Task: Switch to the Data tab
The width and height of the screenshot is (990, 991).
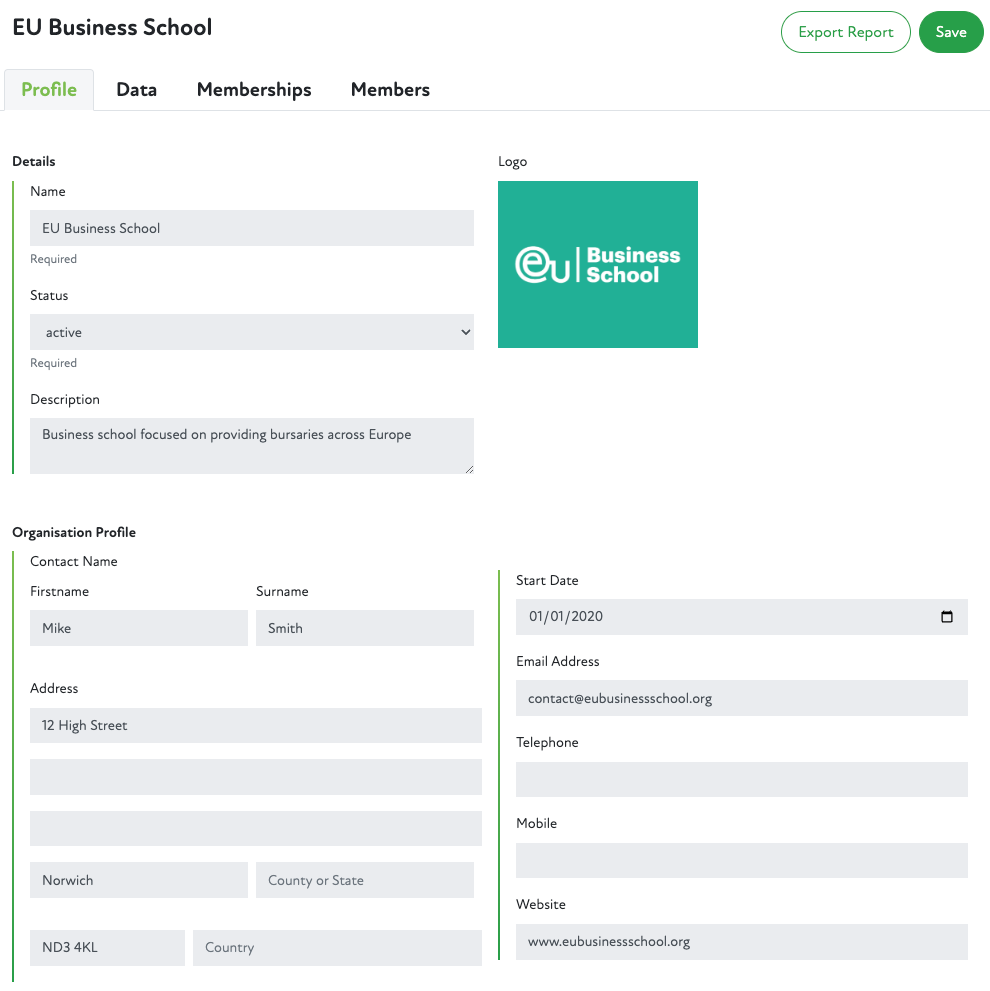Action: pyautogui.click(x=136, y=90)
